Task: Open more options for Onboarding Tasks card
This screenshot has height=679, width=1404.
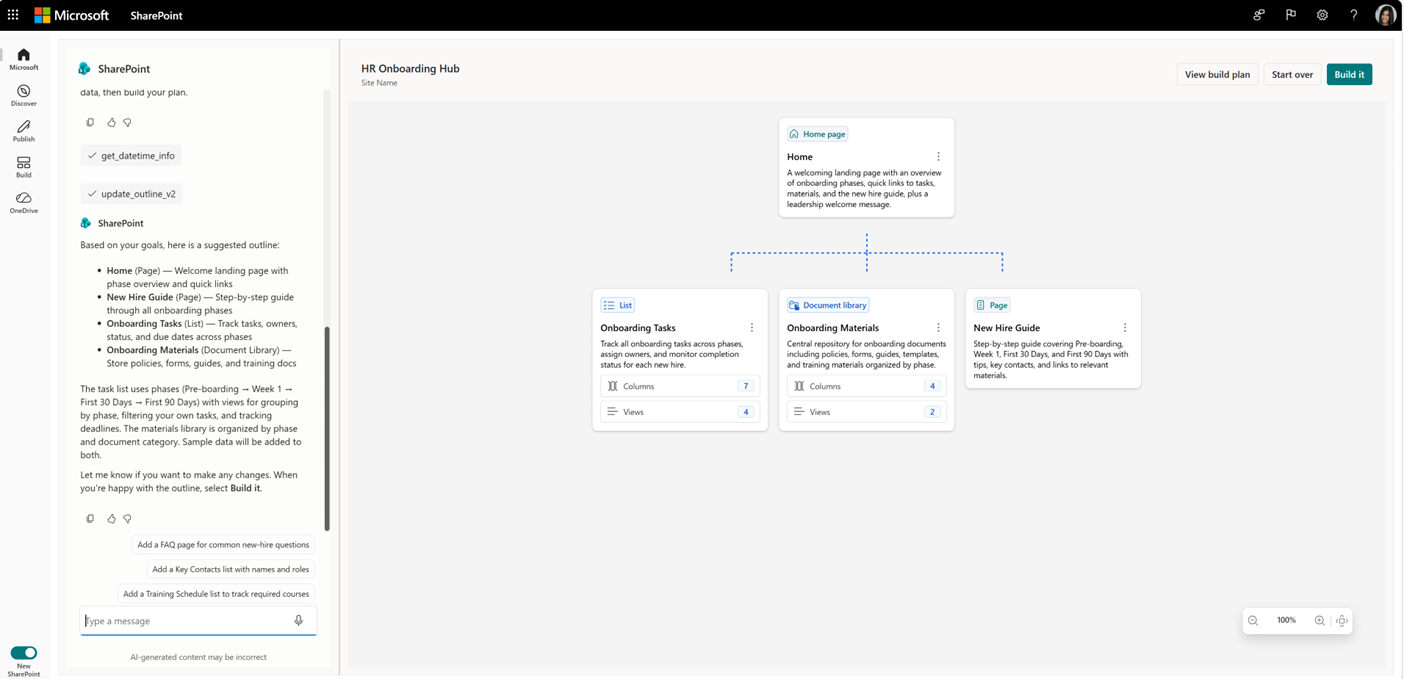Action: pos(752,328)
